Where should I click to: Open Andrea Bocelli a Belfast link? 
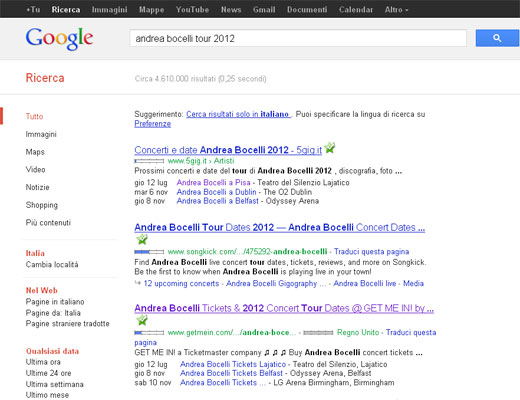pos(218,201)
